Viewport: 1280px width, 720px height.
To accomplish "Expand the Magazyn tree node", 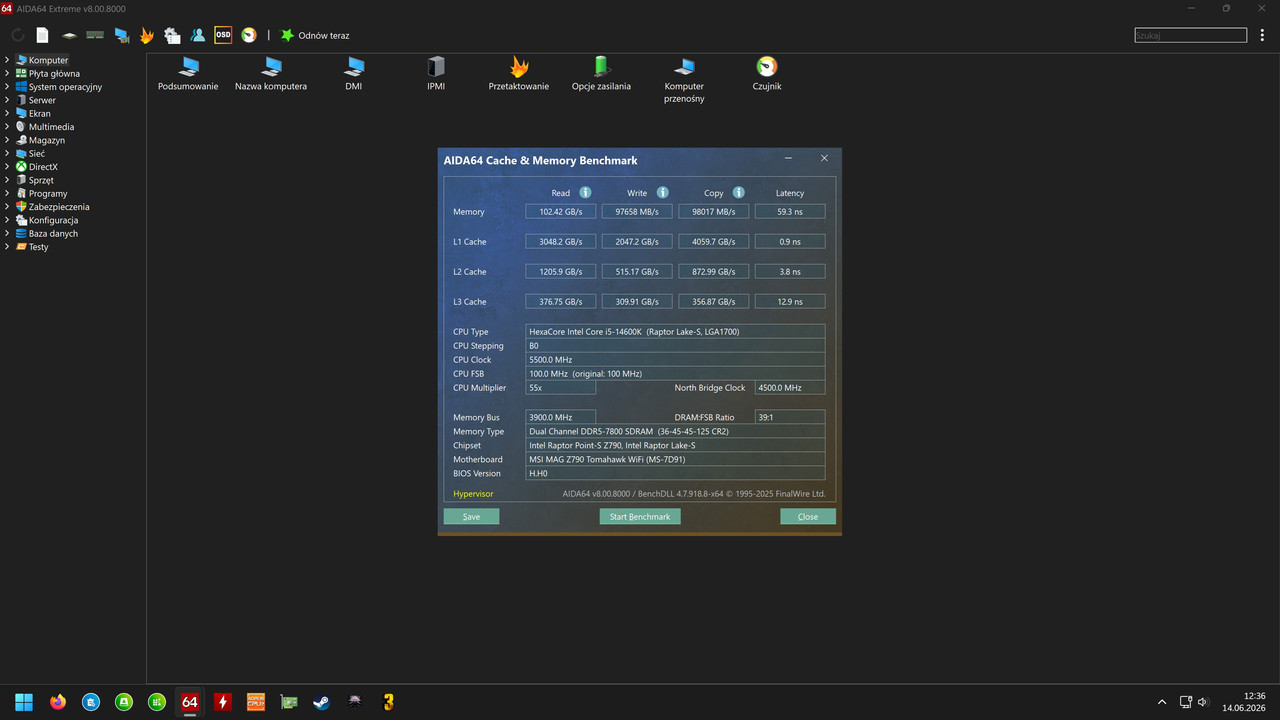I will (7, 140).
